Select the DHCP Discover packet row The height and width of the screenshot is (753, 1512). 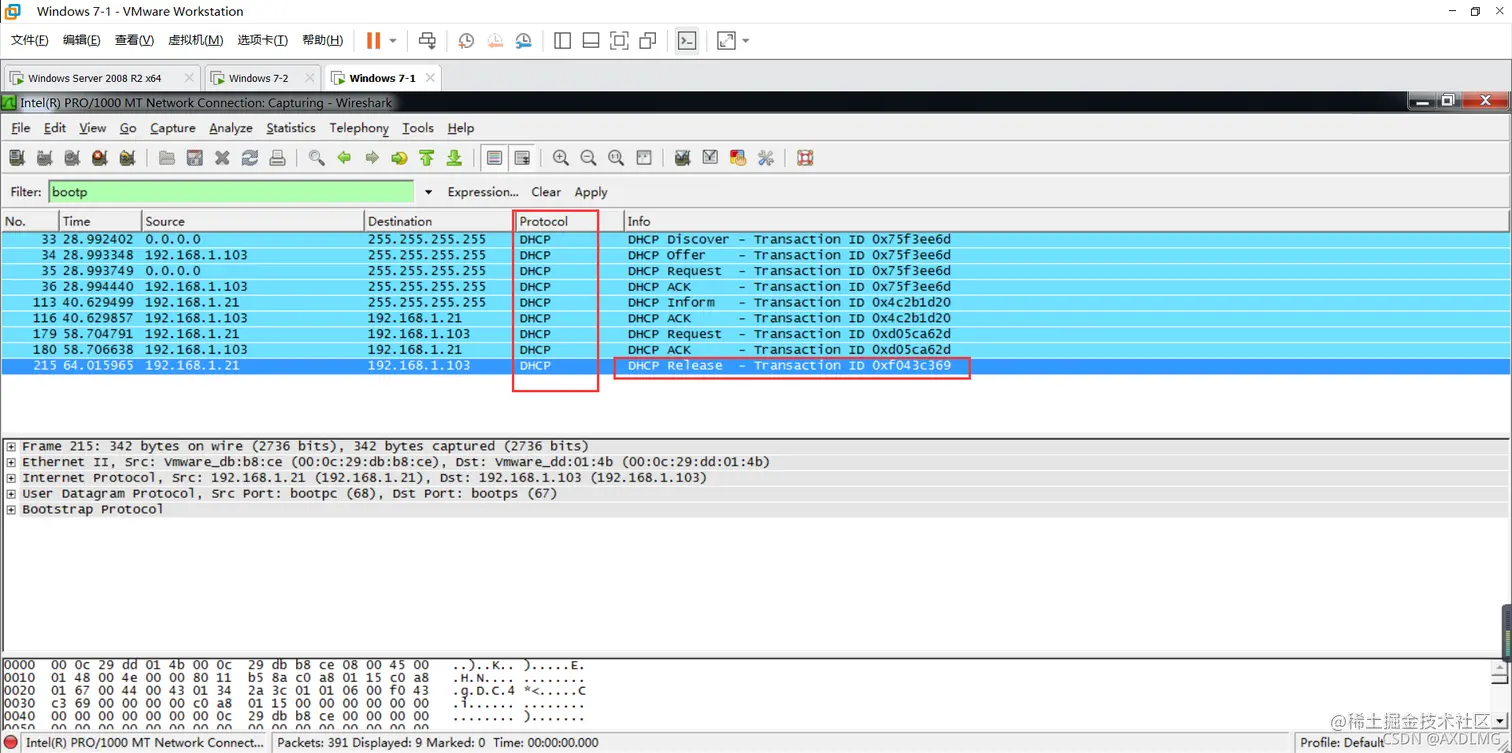755,239
